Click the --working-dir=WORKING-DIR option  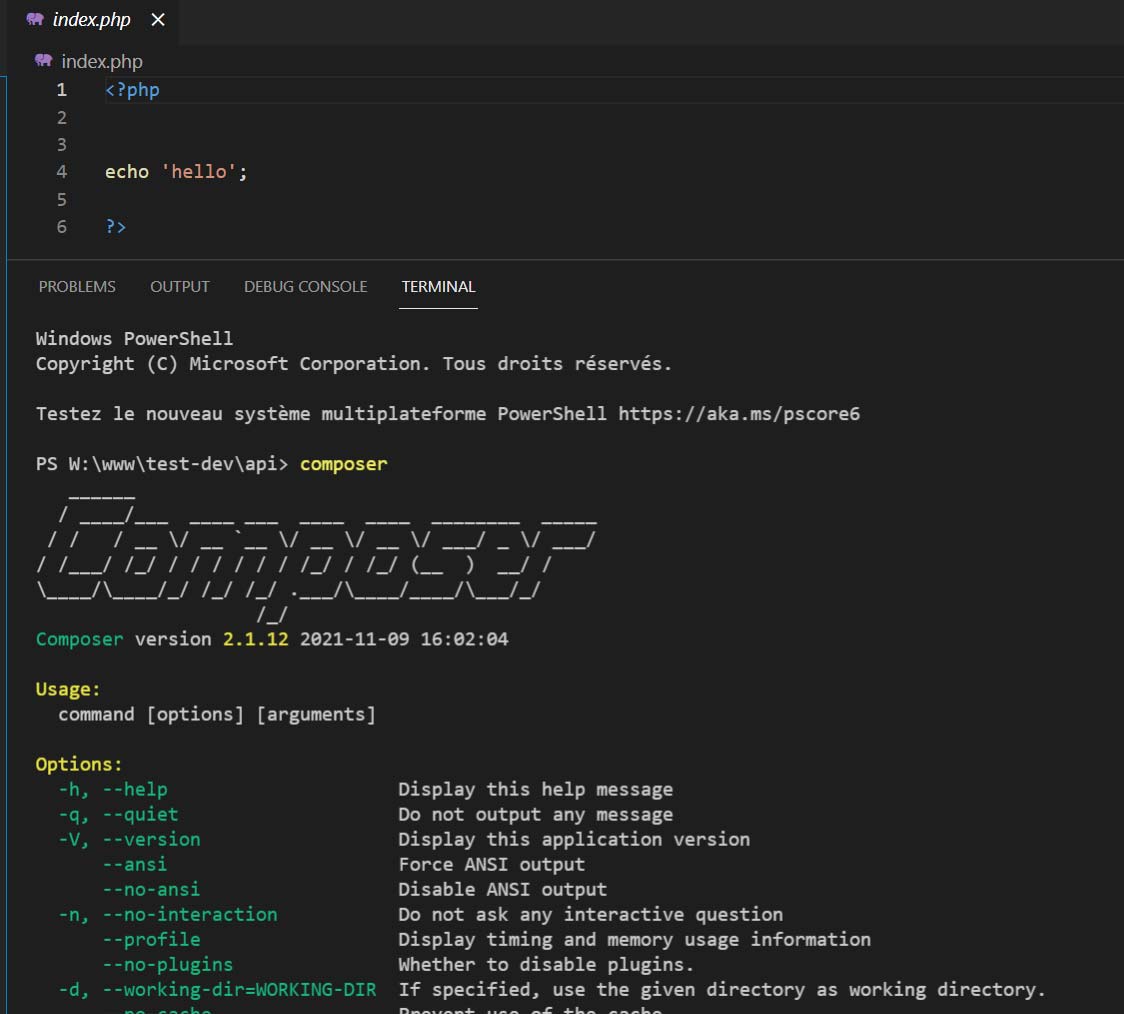(239, 990)
